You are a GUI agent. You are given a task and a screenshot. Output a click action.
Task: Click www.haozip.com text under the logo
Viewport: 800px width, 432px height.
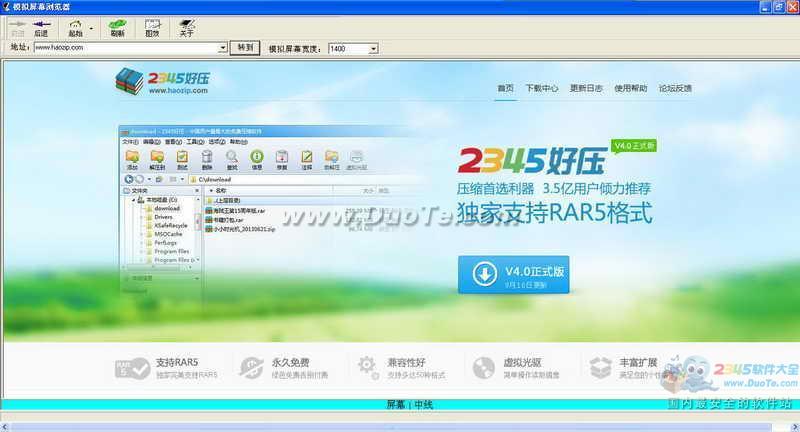(179, 90)
